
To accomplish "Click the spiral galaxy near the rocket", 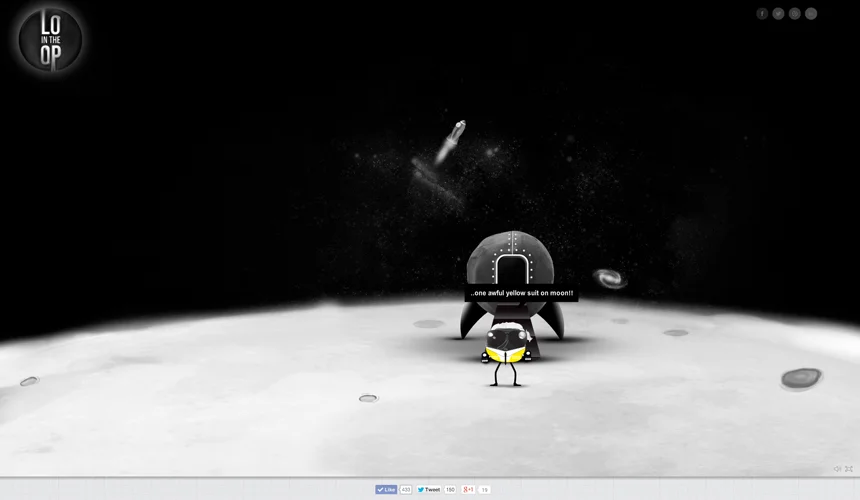I will point(609,279).
